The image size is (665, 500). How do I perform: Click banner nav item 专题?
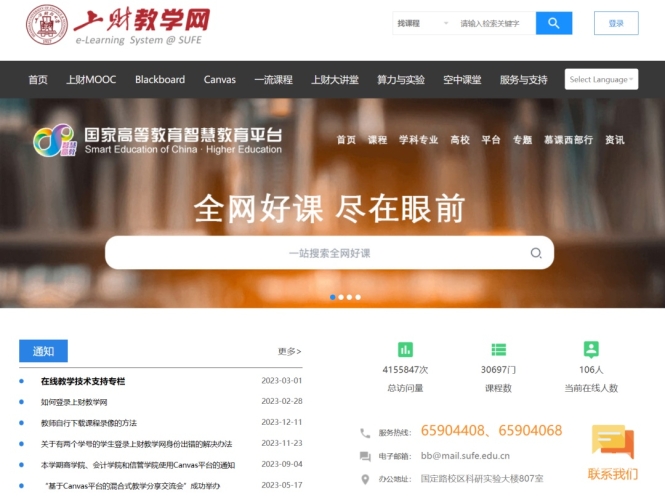pos(522,140)
